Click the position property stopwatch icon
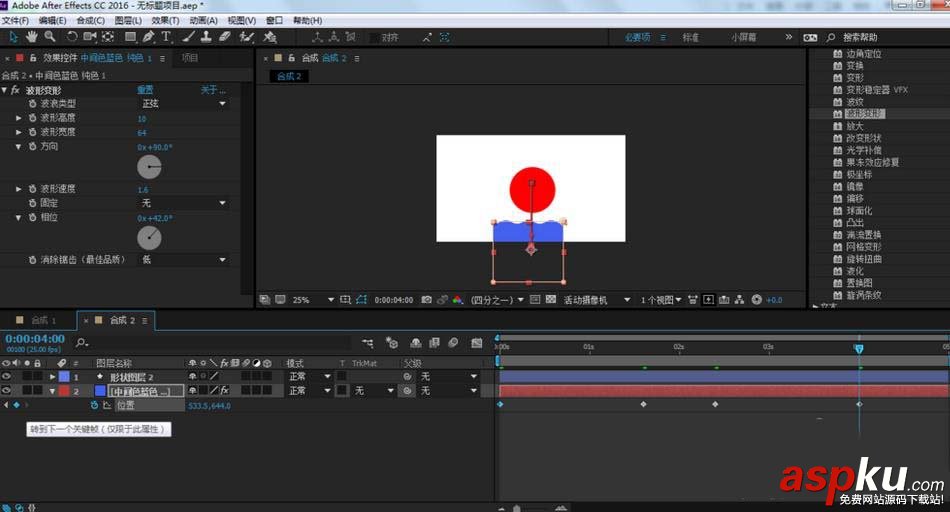This screenshot has width=950, height=512. click(x=95, y=405)
